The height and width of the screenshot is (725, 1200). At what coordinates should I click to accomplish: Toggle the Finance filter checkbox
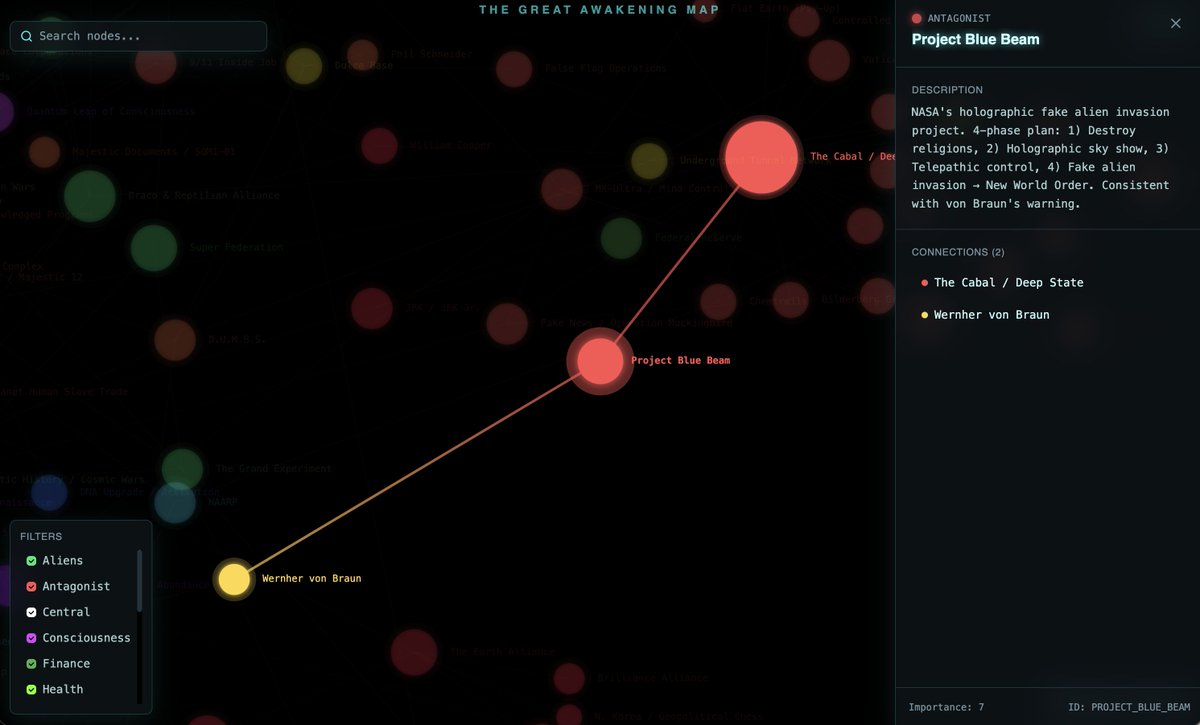[31, 664]
